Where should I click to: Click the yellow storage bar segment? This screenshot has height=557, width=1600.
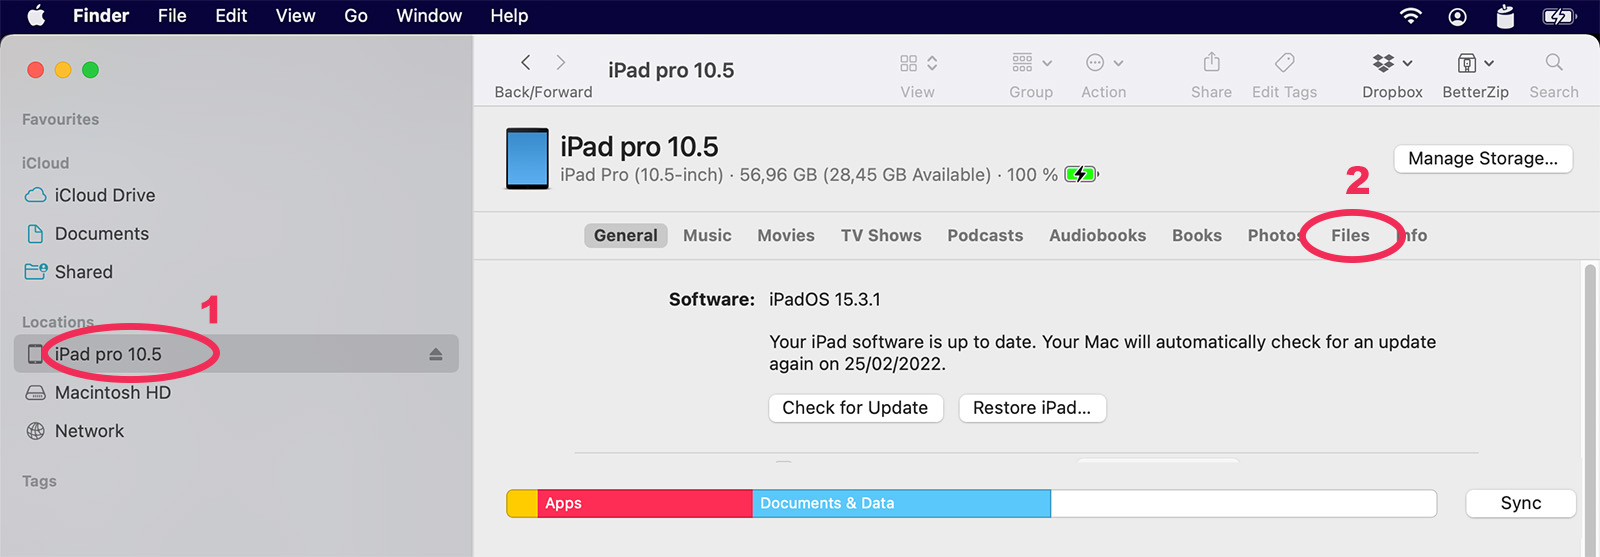point(522,504)
